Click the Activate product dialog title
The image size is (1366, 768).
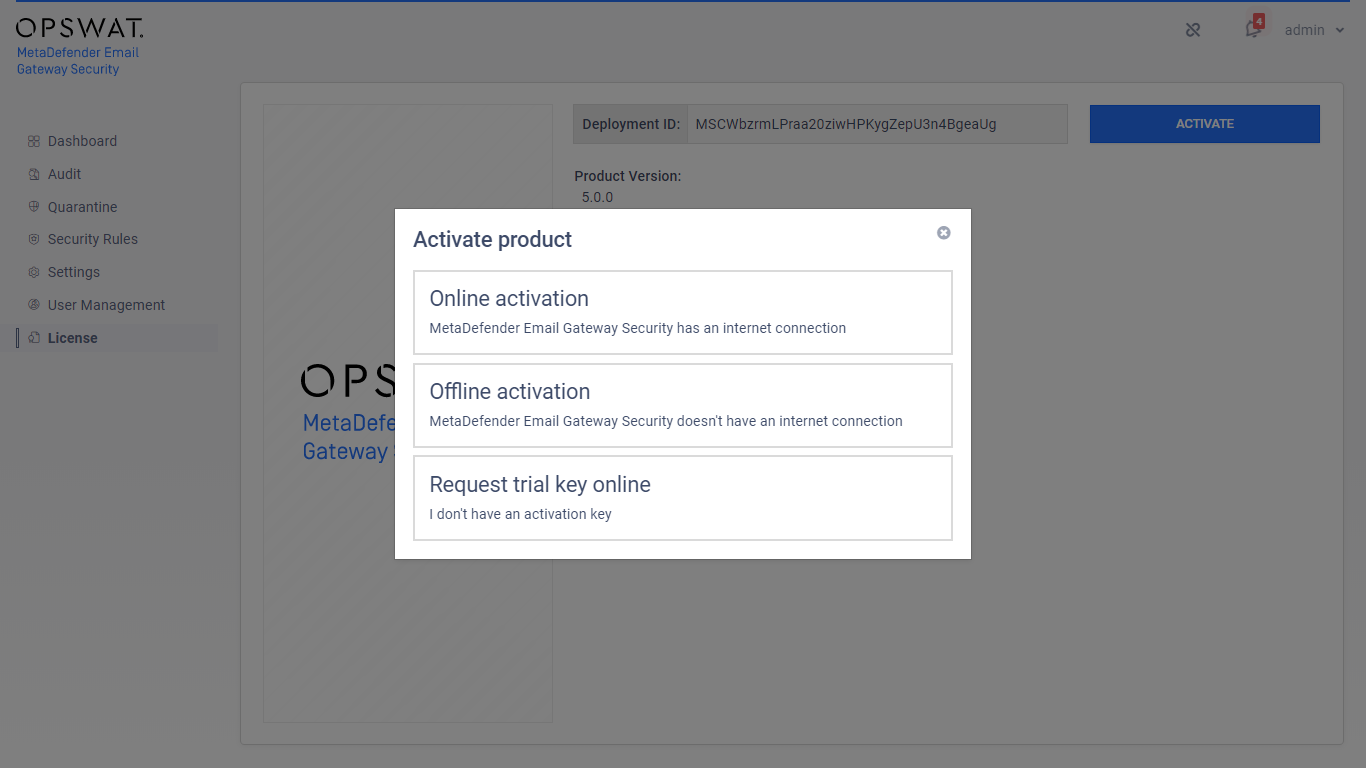(493, 240)
